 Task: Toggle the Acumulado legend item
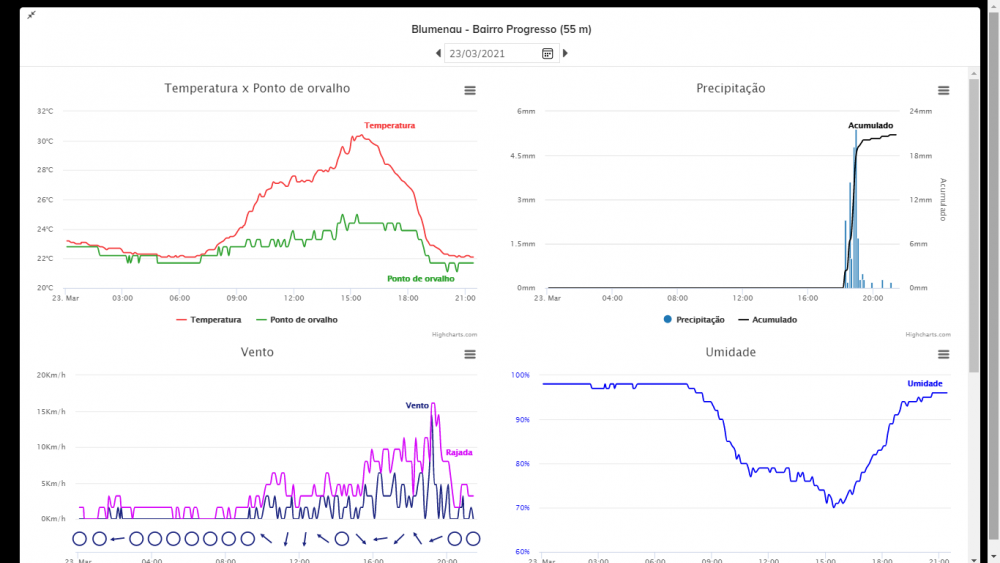(767, 320)
